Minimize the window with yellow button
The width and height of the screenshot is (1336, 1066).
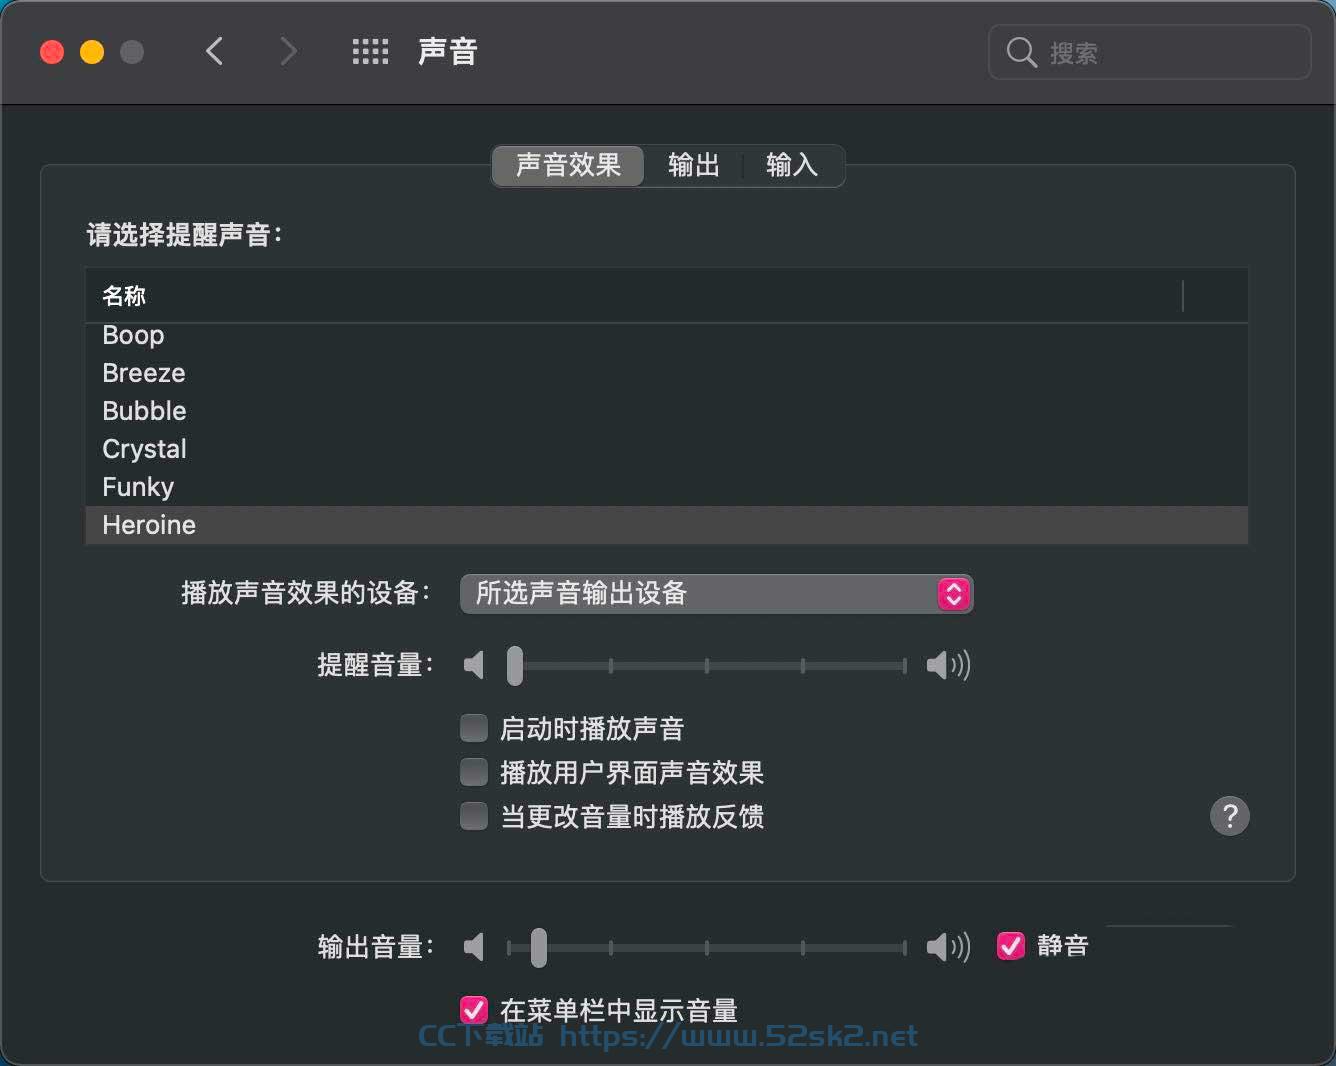[92, 52]
